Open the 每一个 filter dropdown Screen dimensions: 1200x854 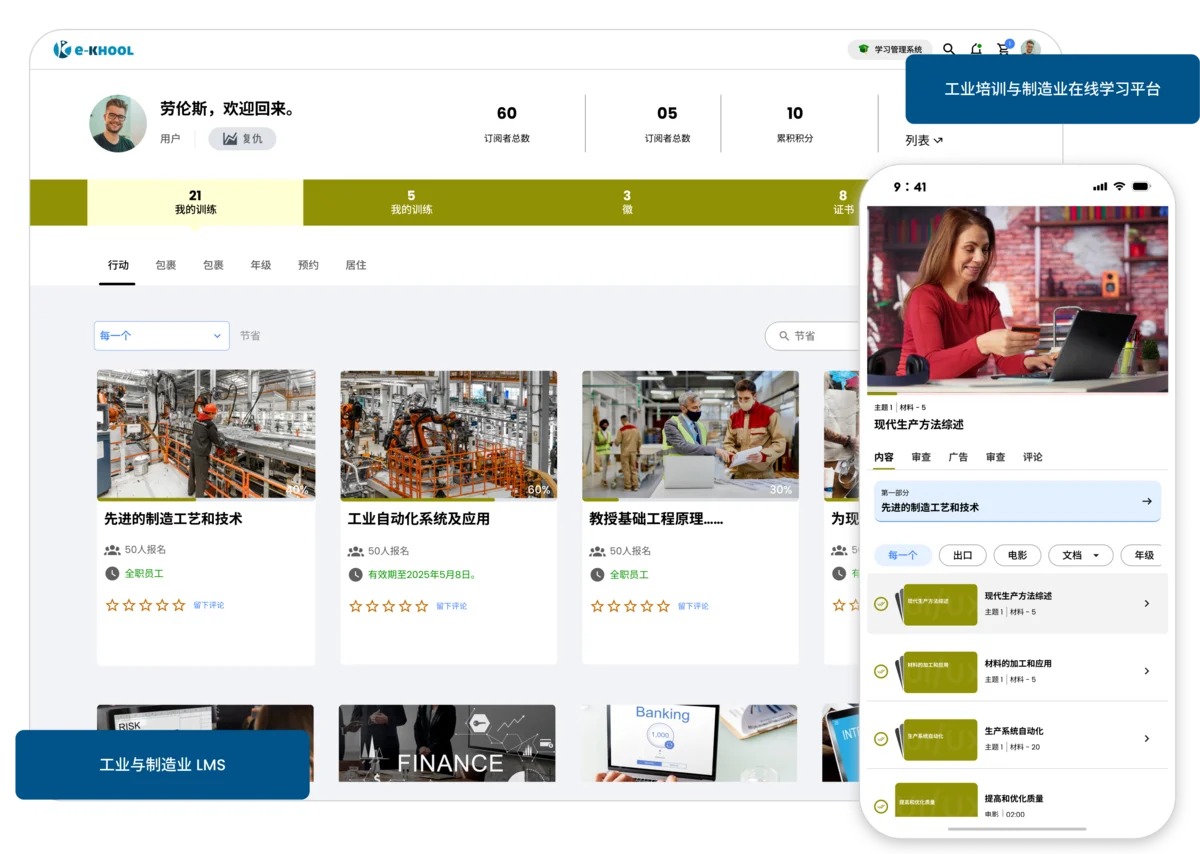point(160,336)
